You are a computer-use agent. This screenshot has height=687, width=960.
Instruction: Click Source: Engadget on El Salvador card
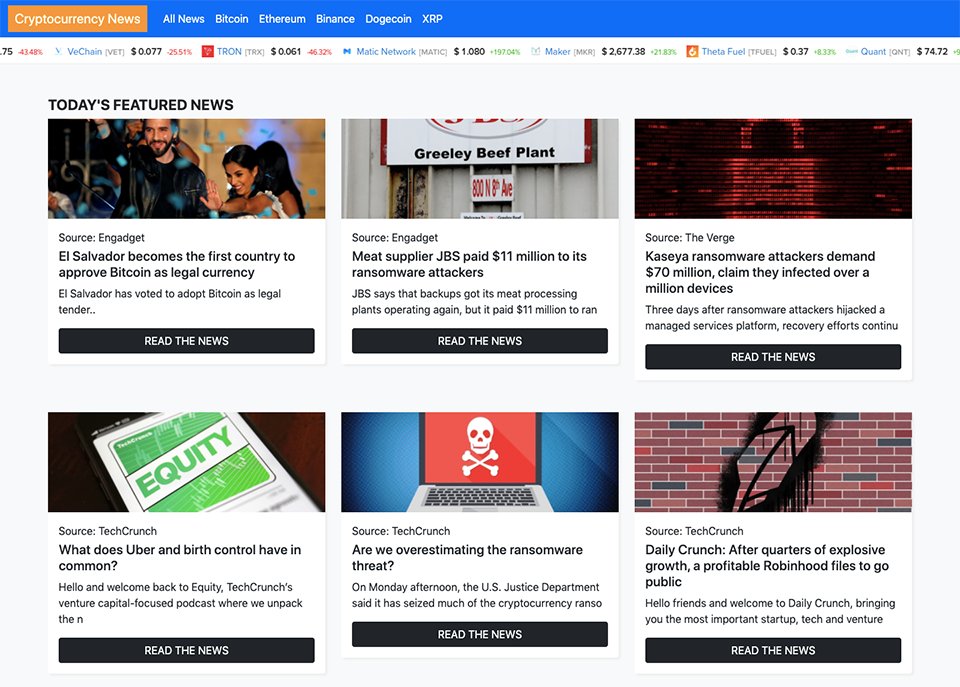pyautogui.click(x=102, y=238)
